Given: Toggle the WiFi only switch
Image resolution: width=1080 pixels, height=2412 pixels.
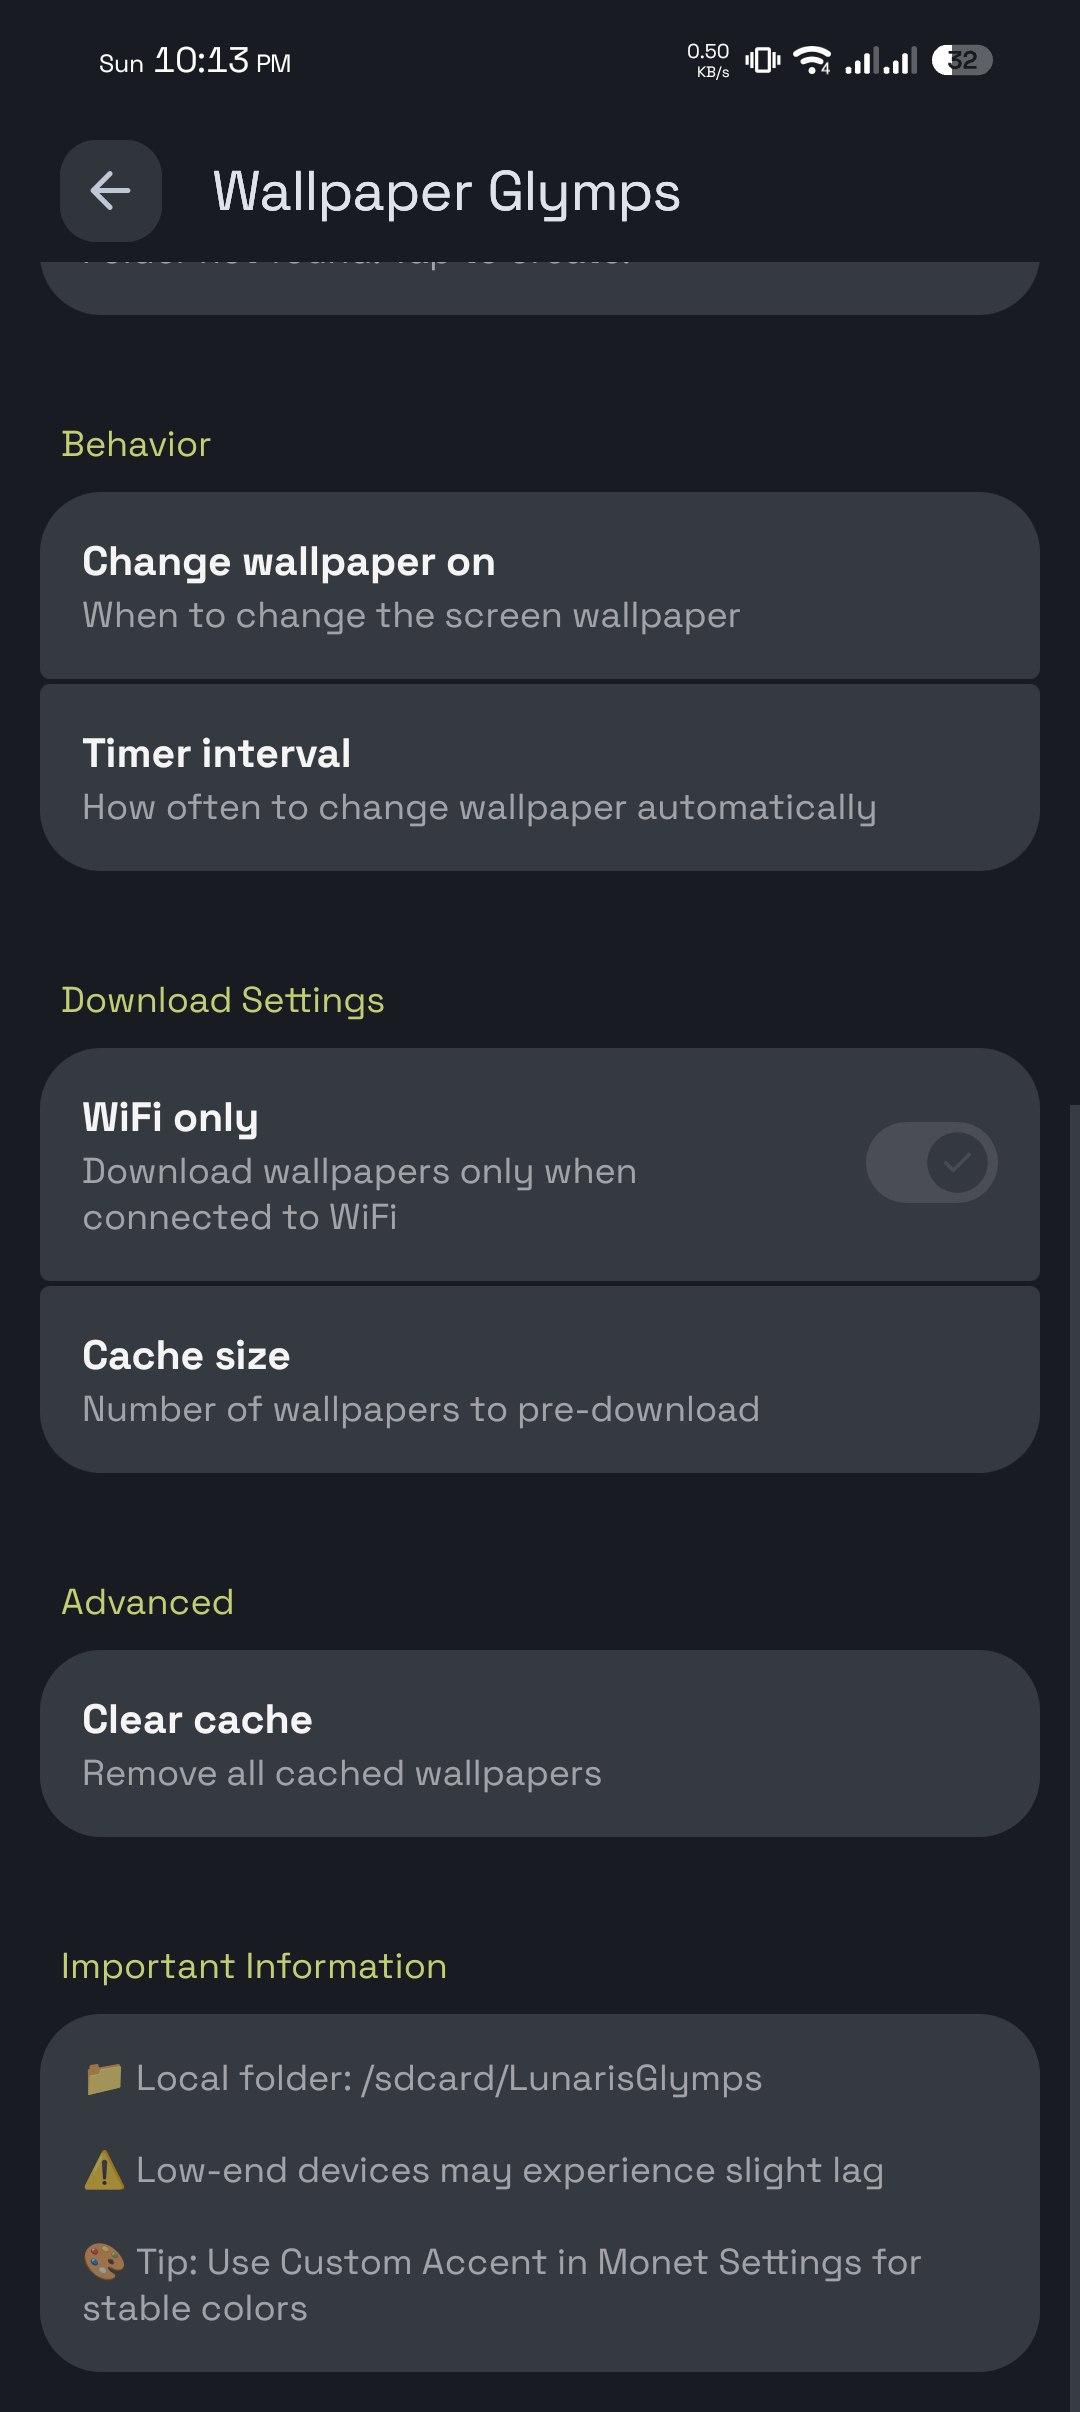Looking at the screenshot, I should click(x=931, y=1162).
